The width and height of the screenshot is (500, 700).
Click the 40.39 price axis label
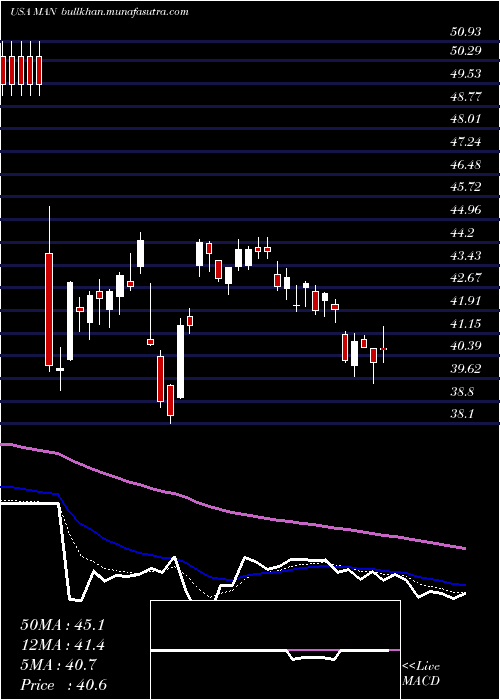(466, 346)
